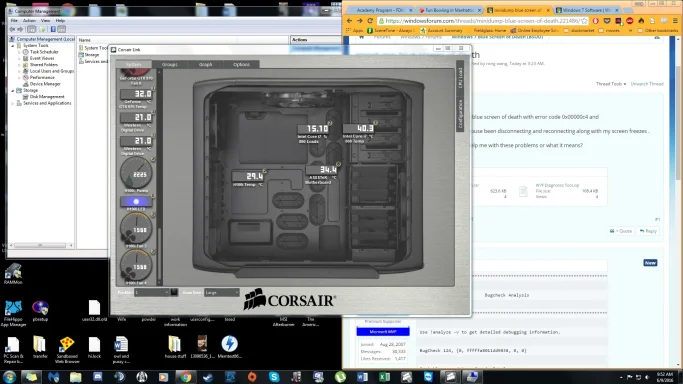The width and height of the screenshot is (683, 384).
Task: Click the Pocket extension icon in Chrome
Action: (607, 21)
